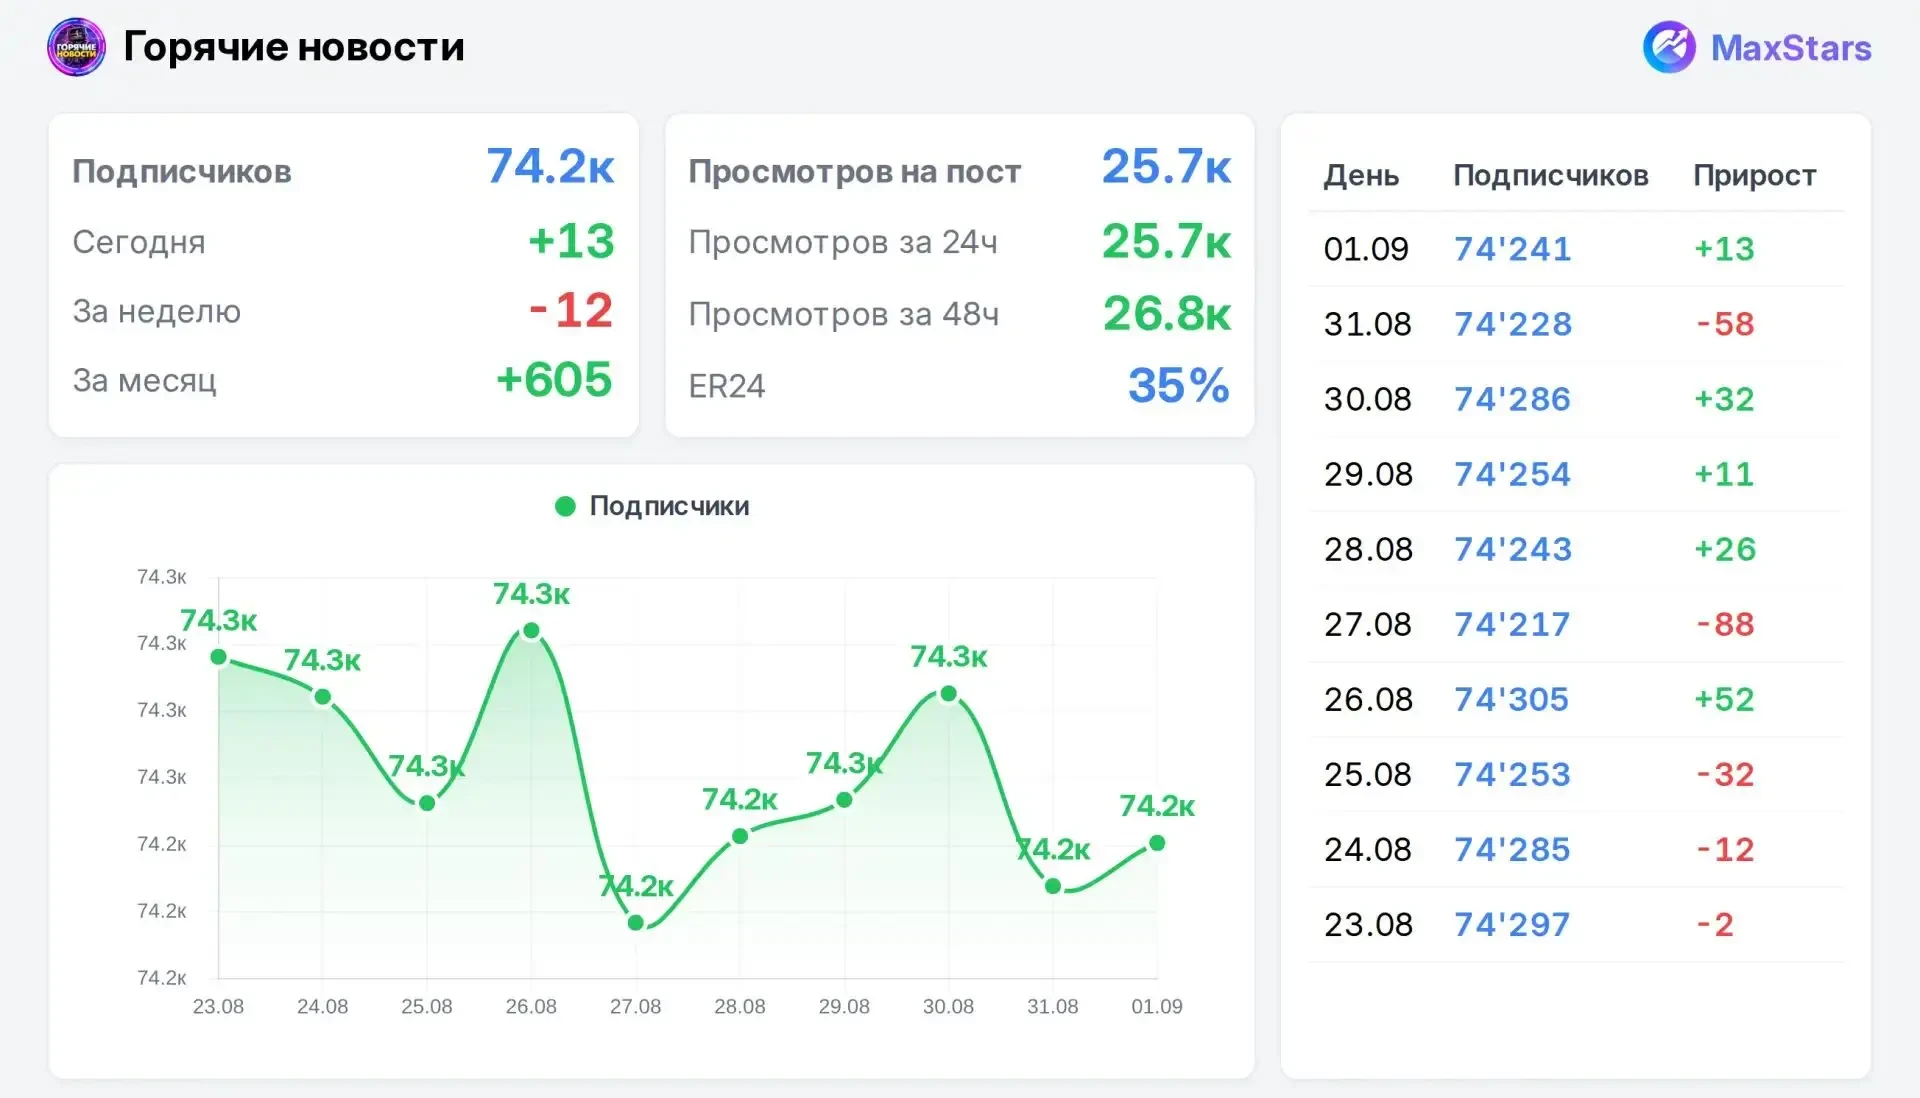Click the Подписчики legend label
1920x1098 pixels.
pos(669,506)
